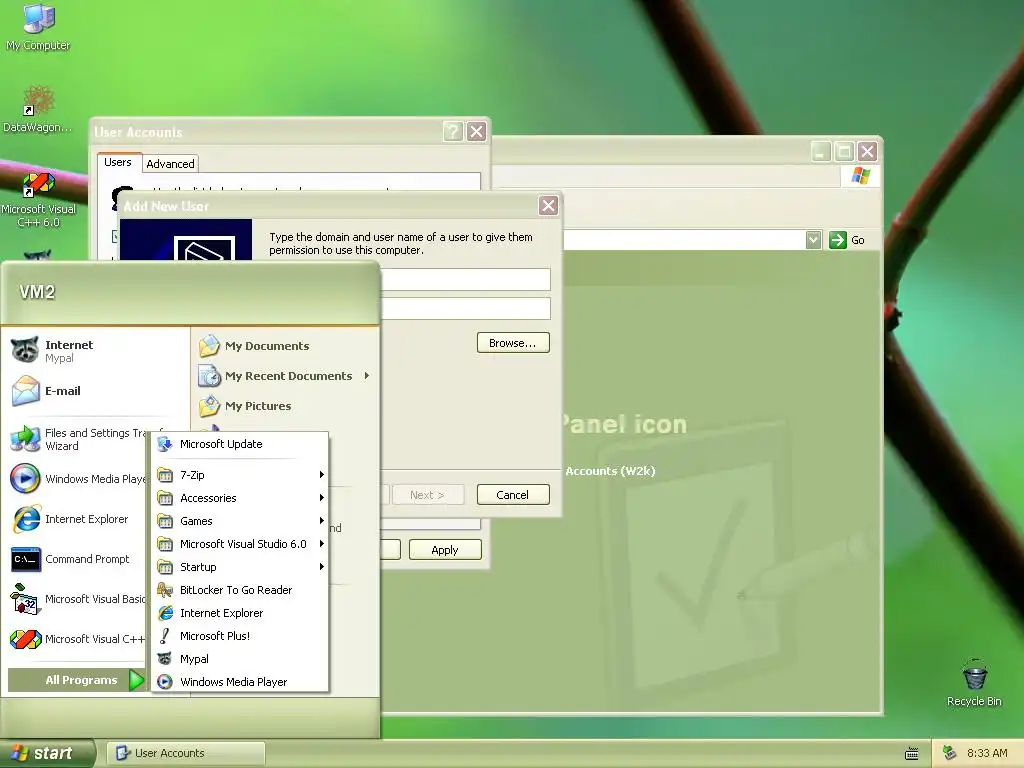Image resolution: width=1024 pixels, height=768 pixels.
Task: Click the Go arrow button in address bar
Action: (x=838, y=240)
